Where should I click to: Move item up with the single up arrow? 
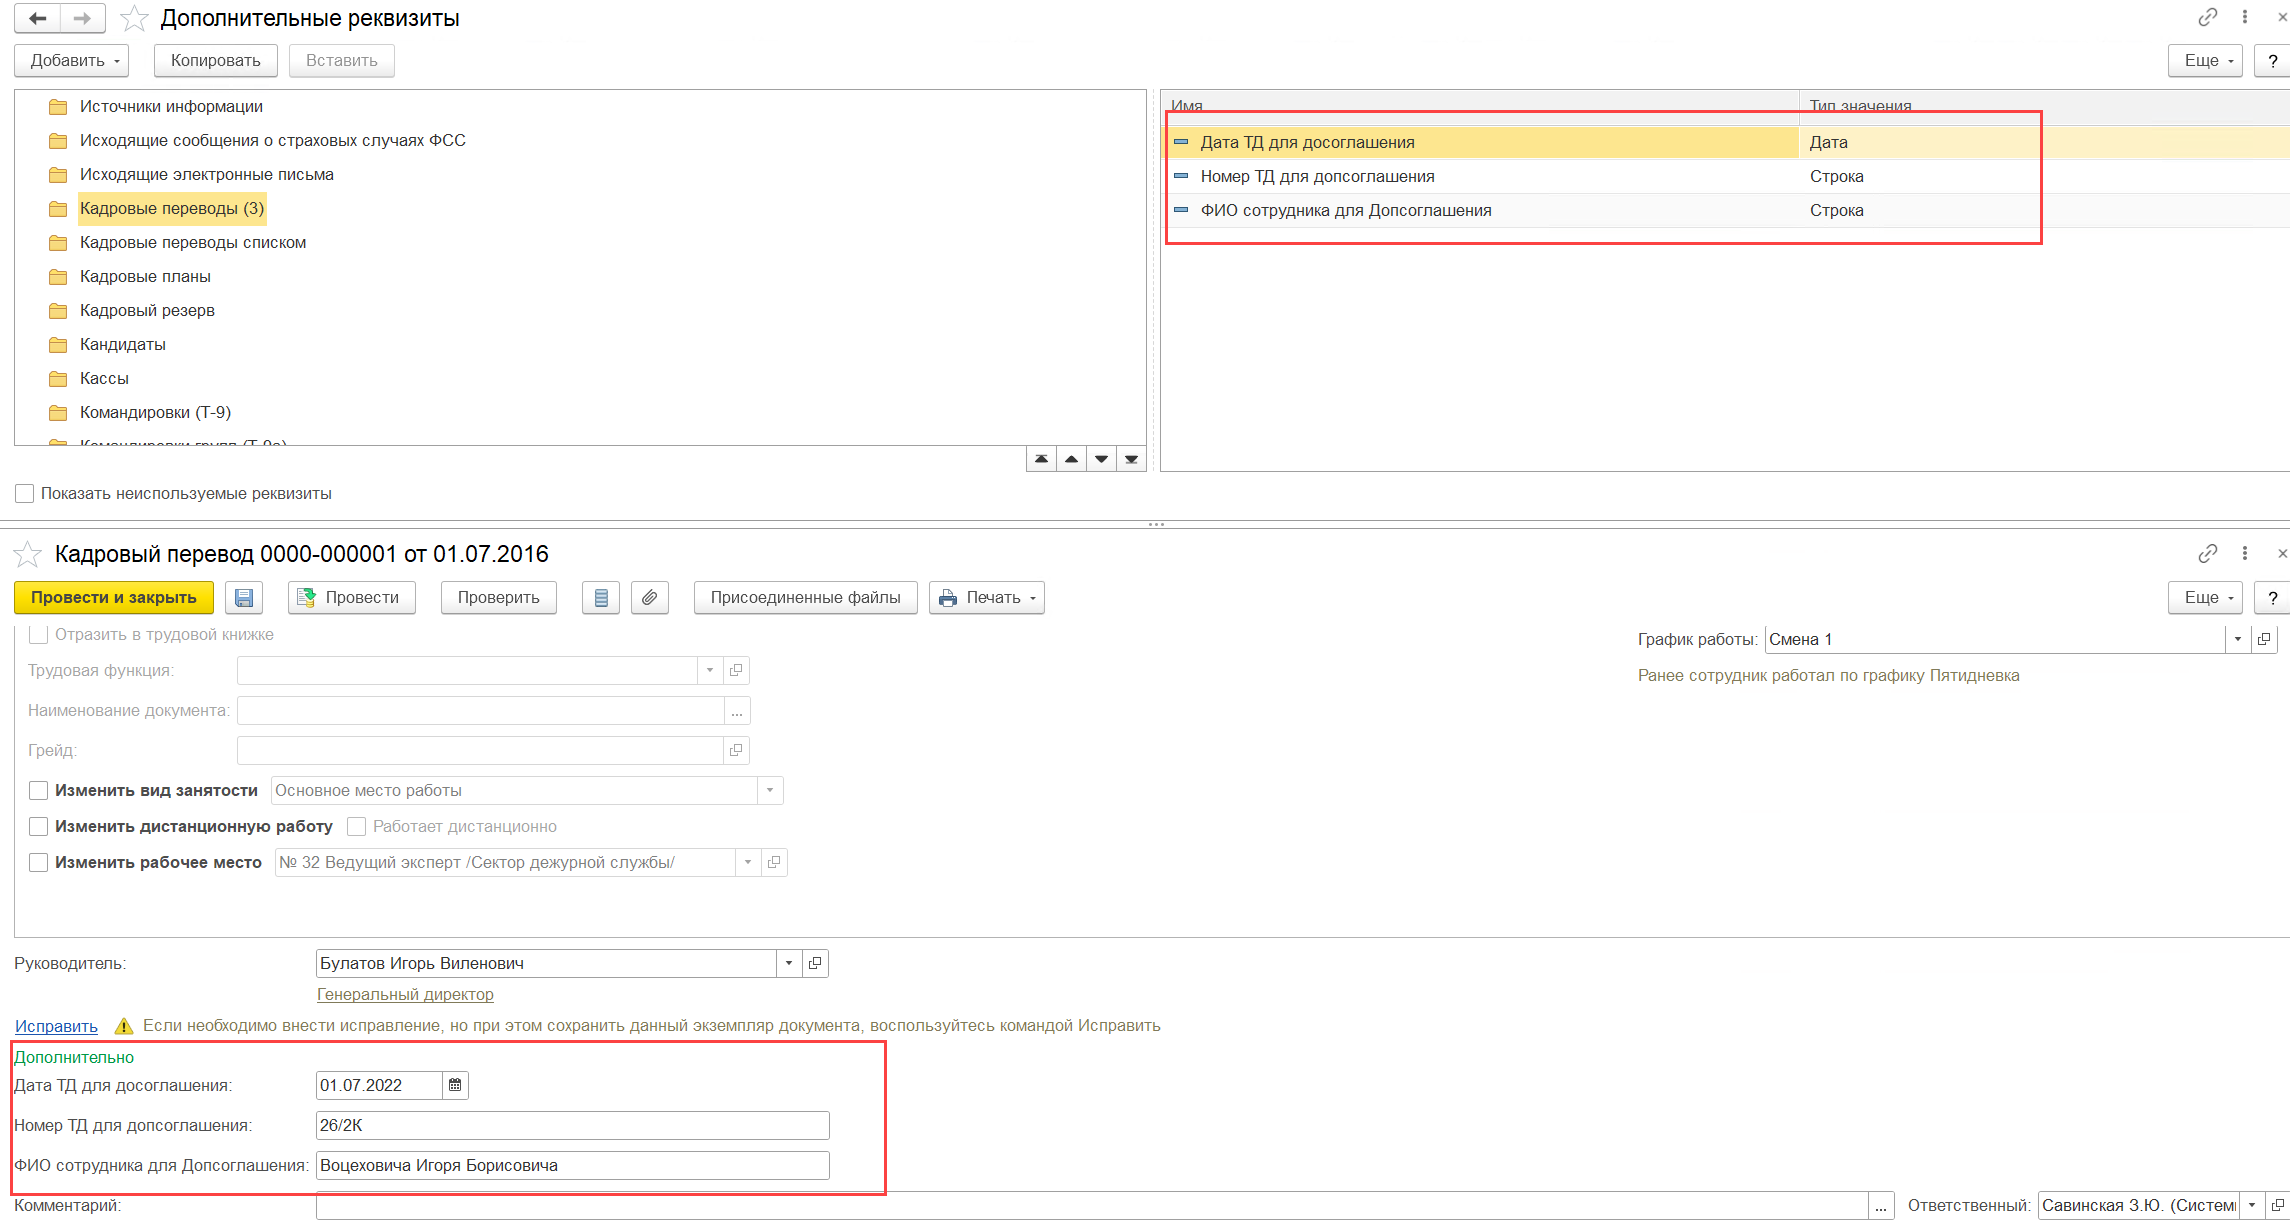(1071, 459)
